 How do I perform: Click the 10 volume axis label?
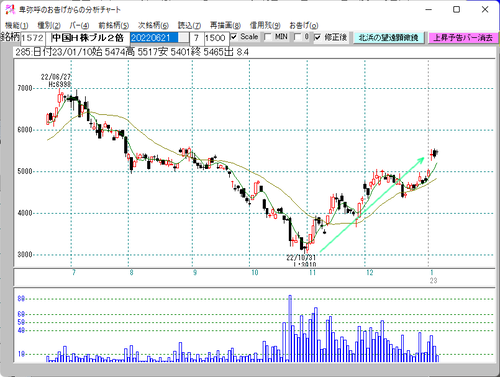(x=21, y=354)
